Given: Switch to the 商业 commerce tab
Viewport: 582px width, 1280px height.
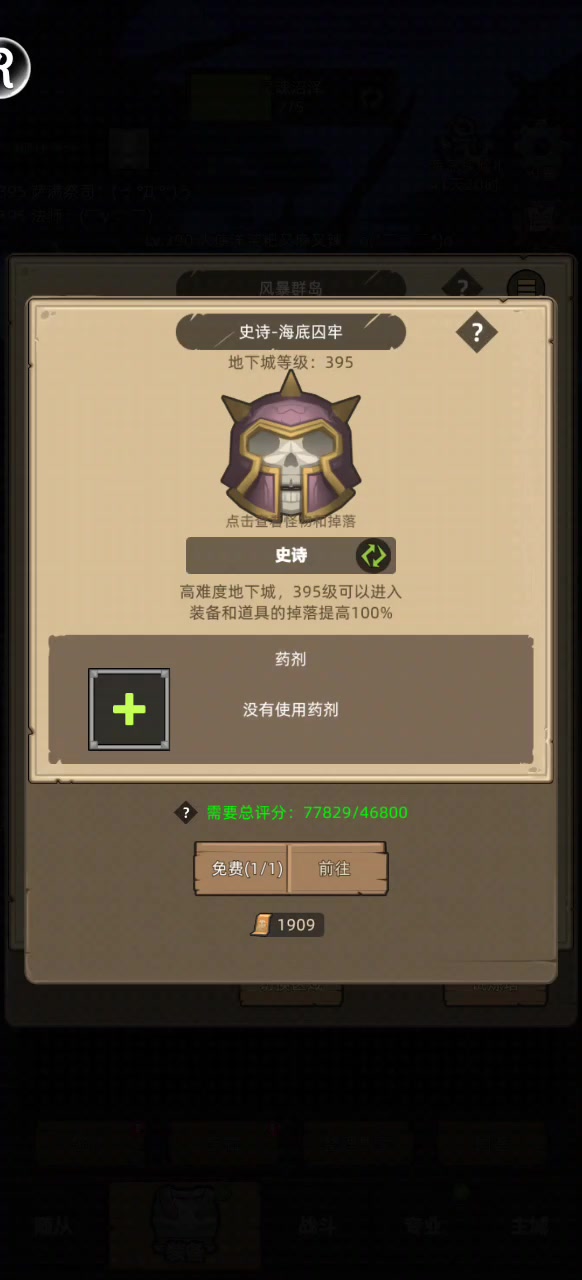Looking at the screenshot, I should [421, 1226].
